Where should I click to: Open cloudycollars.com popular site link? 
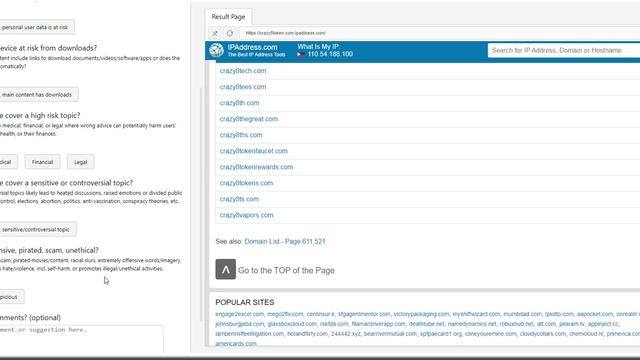click(542, 333)
